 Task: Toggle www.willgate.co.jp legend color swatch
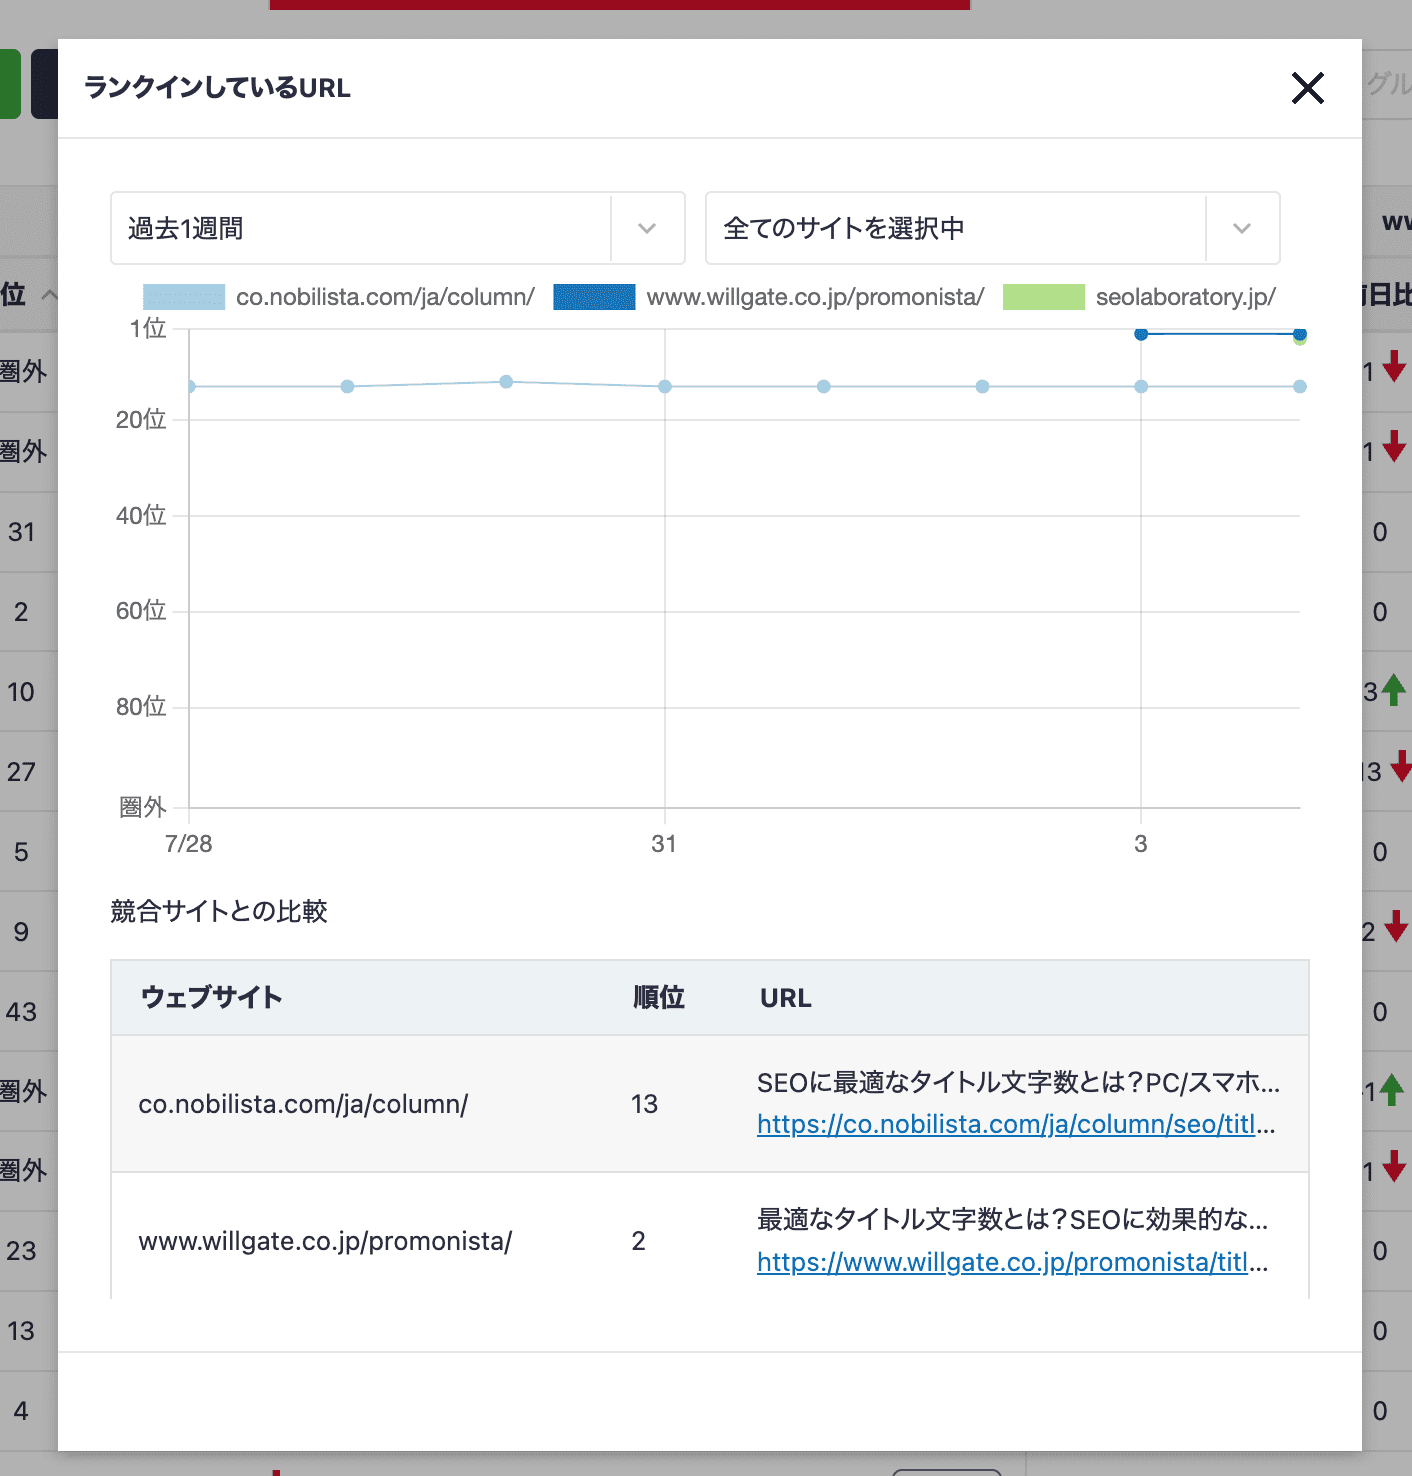click(594, 297)
